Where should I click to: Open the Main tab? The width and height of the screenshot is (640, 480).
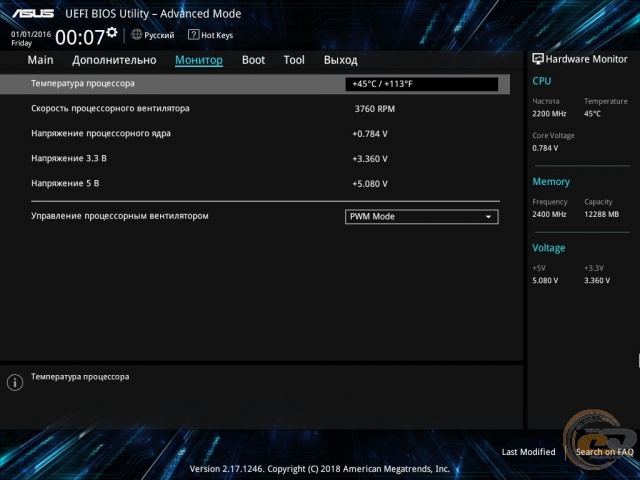[40, 60]
